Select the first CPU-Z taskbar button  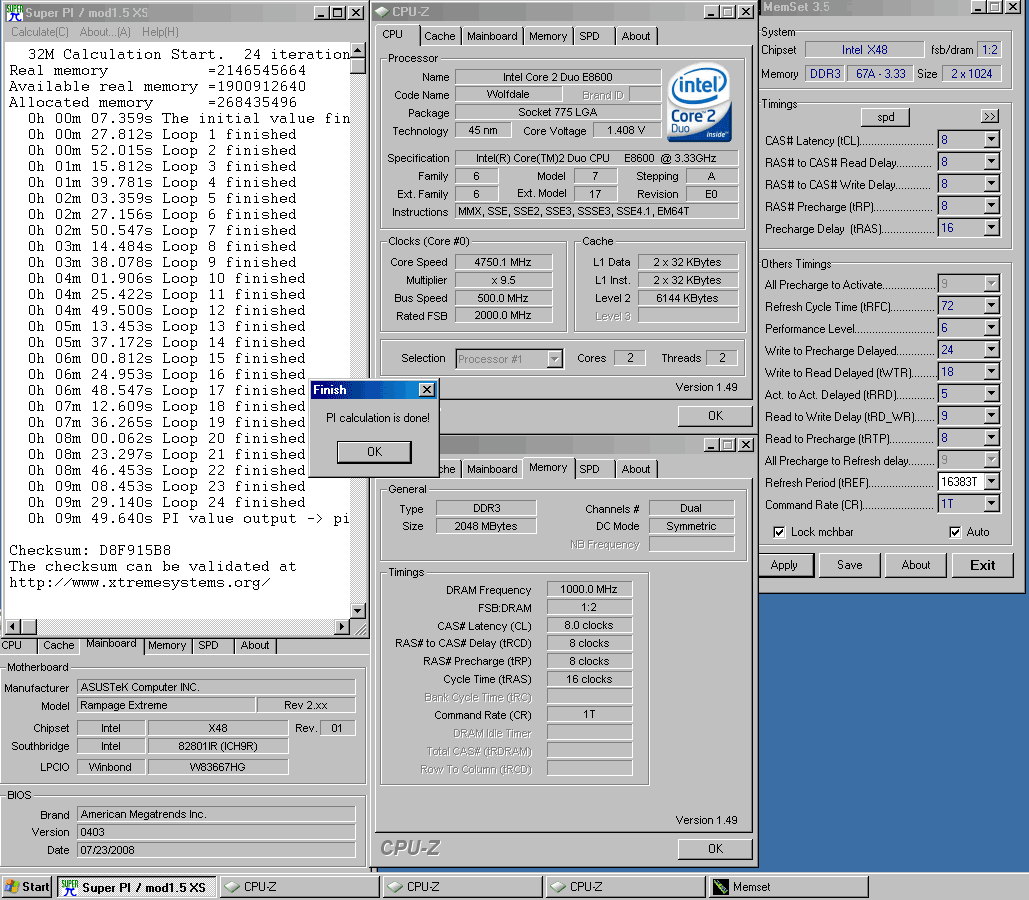point(299,887)
